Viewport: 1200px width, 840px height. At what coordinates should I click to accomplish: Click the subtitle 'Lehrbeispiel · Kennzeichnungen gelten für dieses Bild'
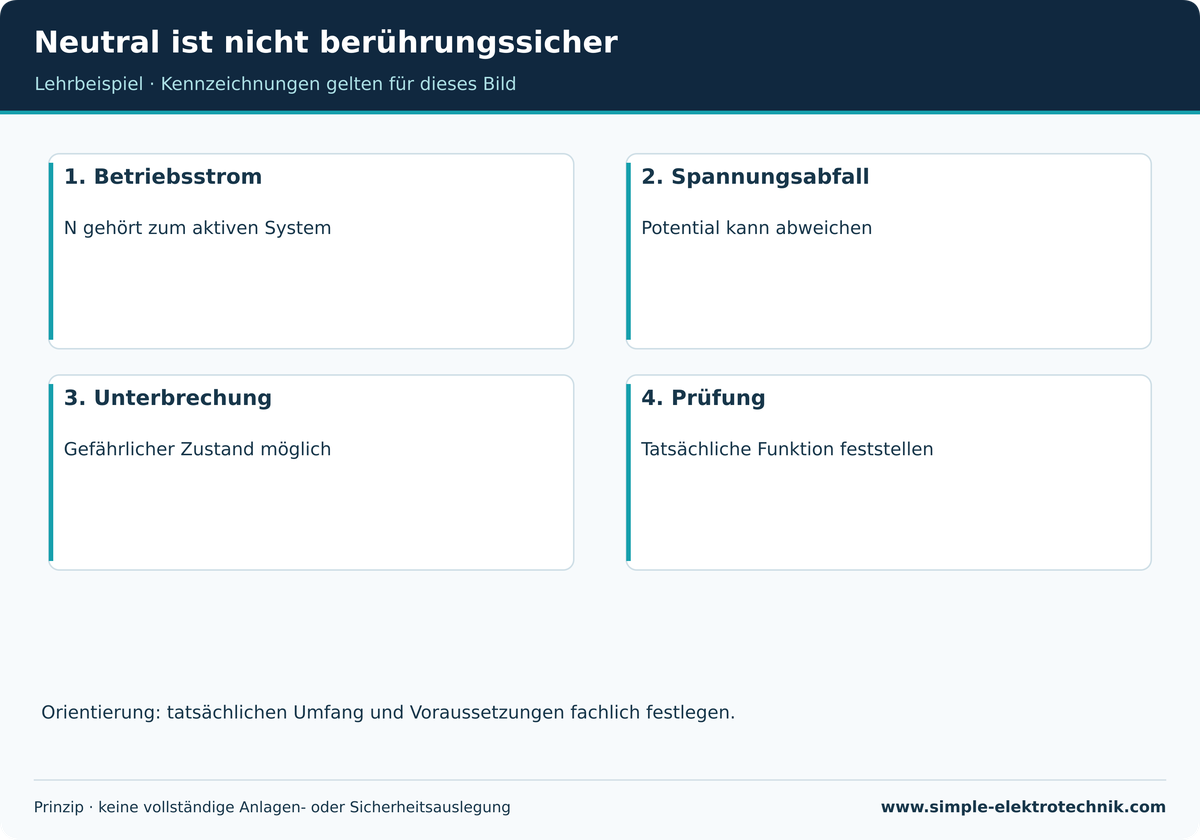(275, 84)
